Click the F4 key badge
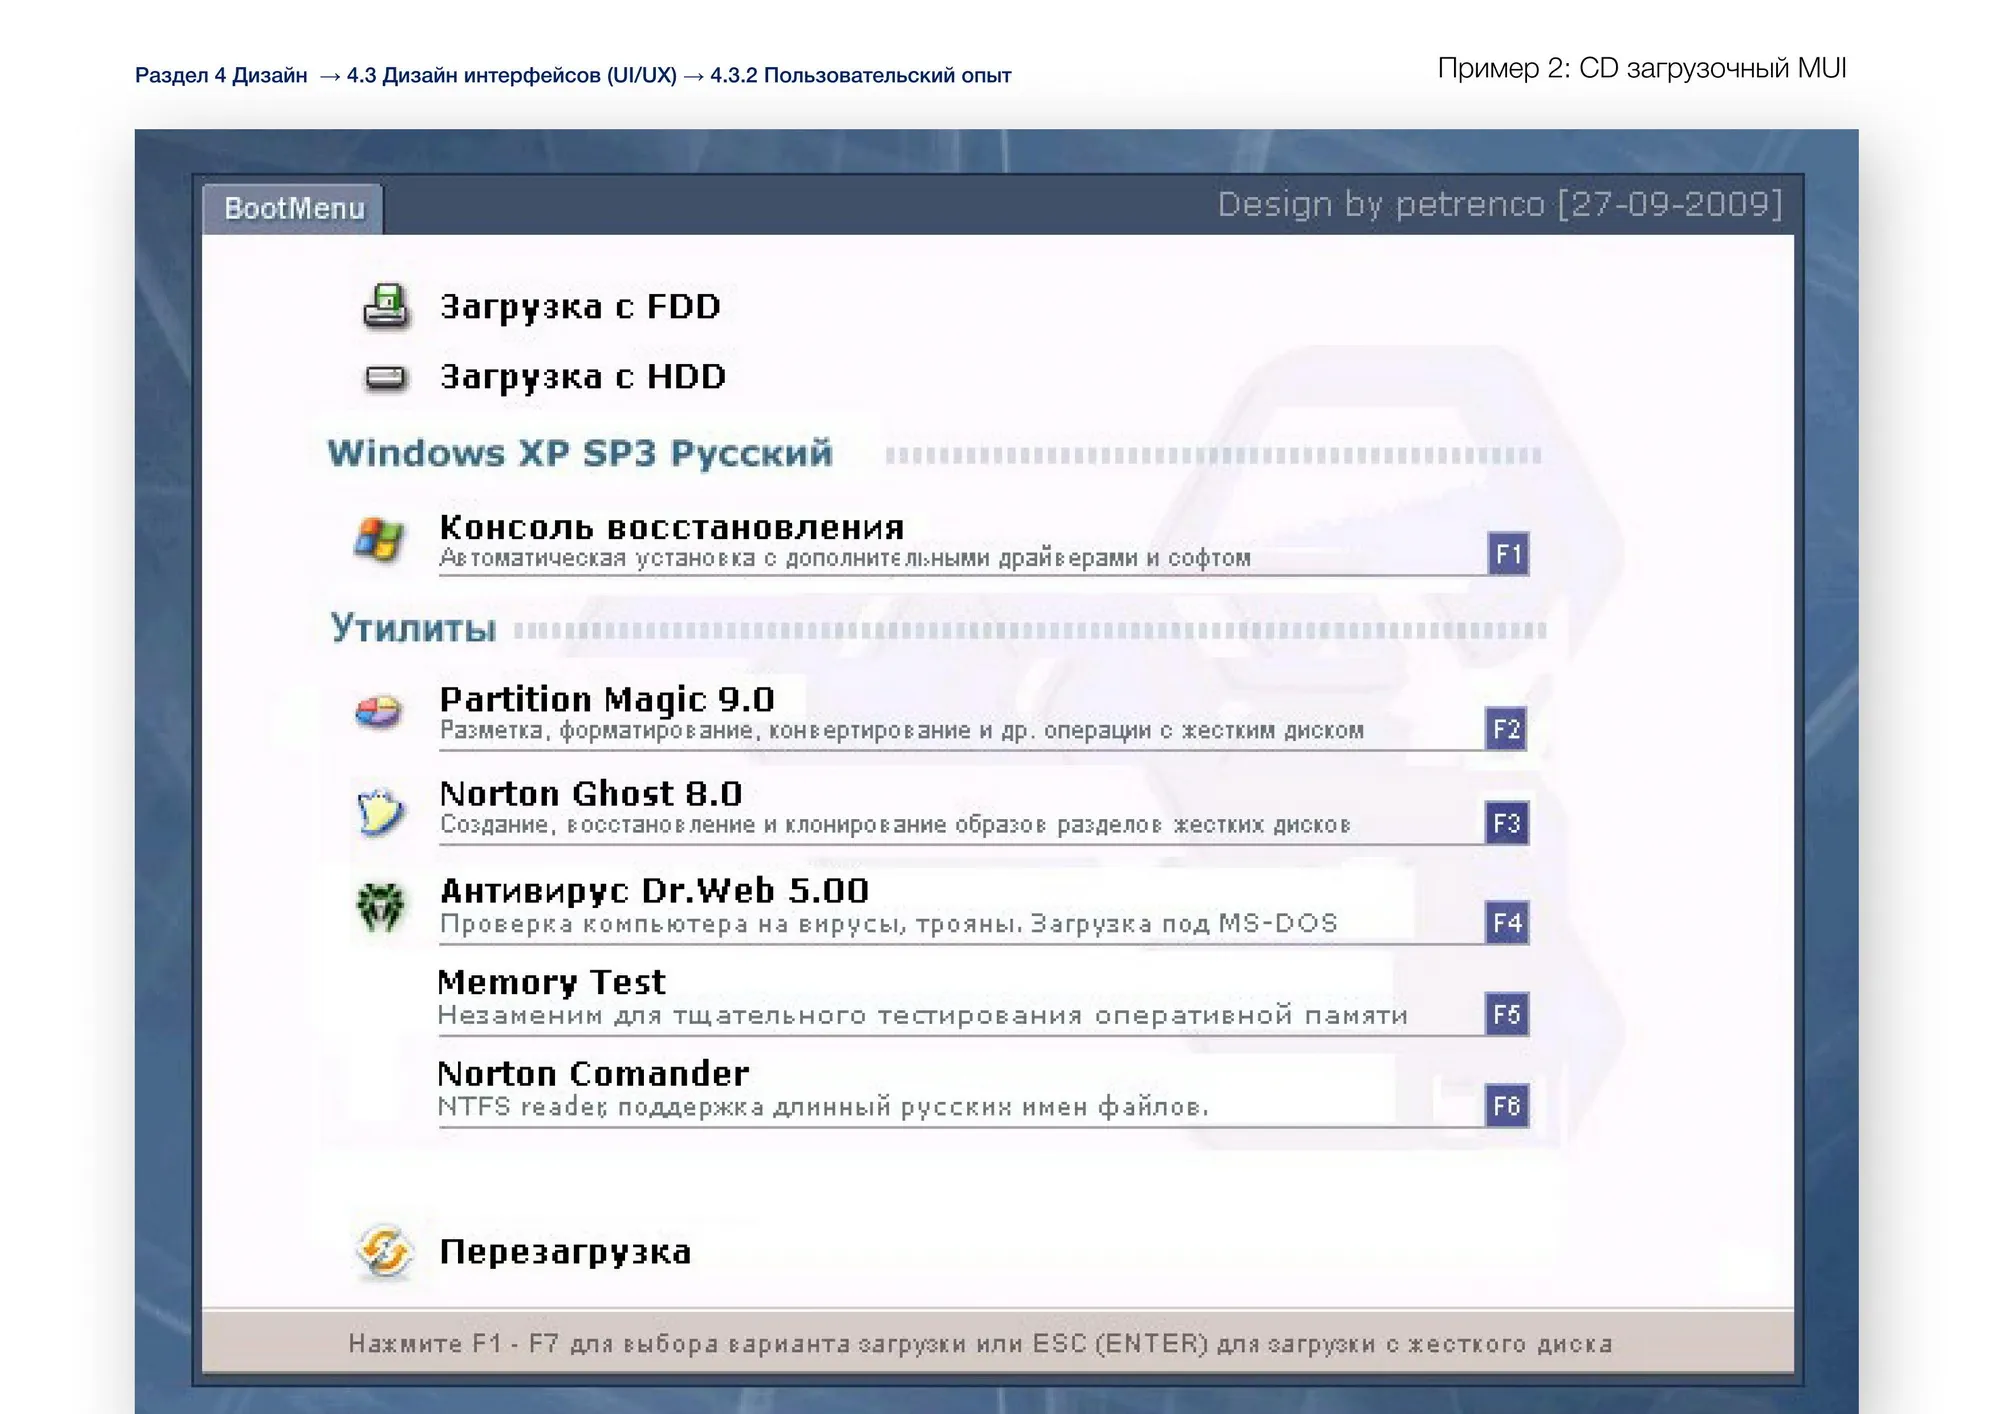The image size is (2000, 1414). (x=1507, y=922)
